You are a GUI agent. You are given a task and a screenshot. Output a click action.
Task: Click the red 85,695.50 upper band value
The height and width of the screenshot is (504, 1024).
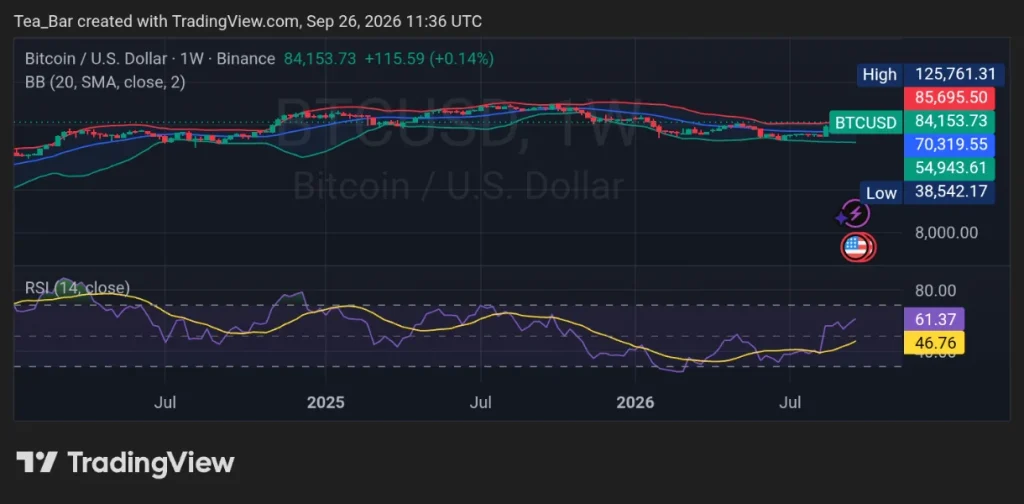(950, 99)
